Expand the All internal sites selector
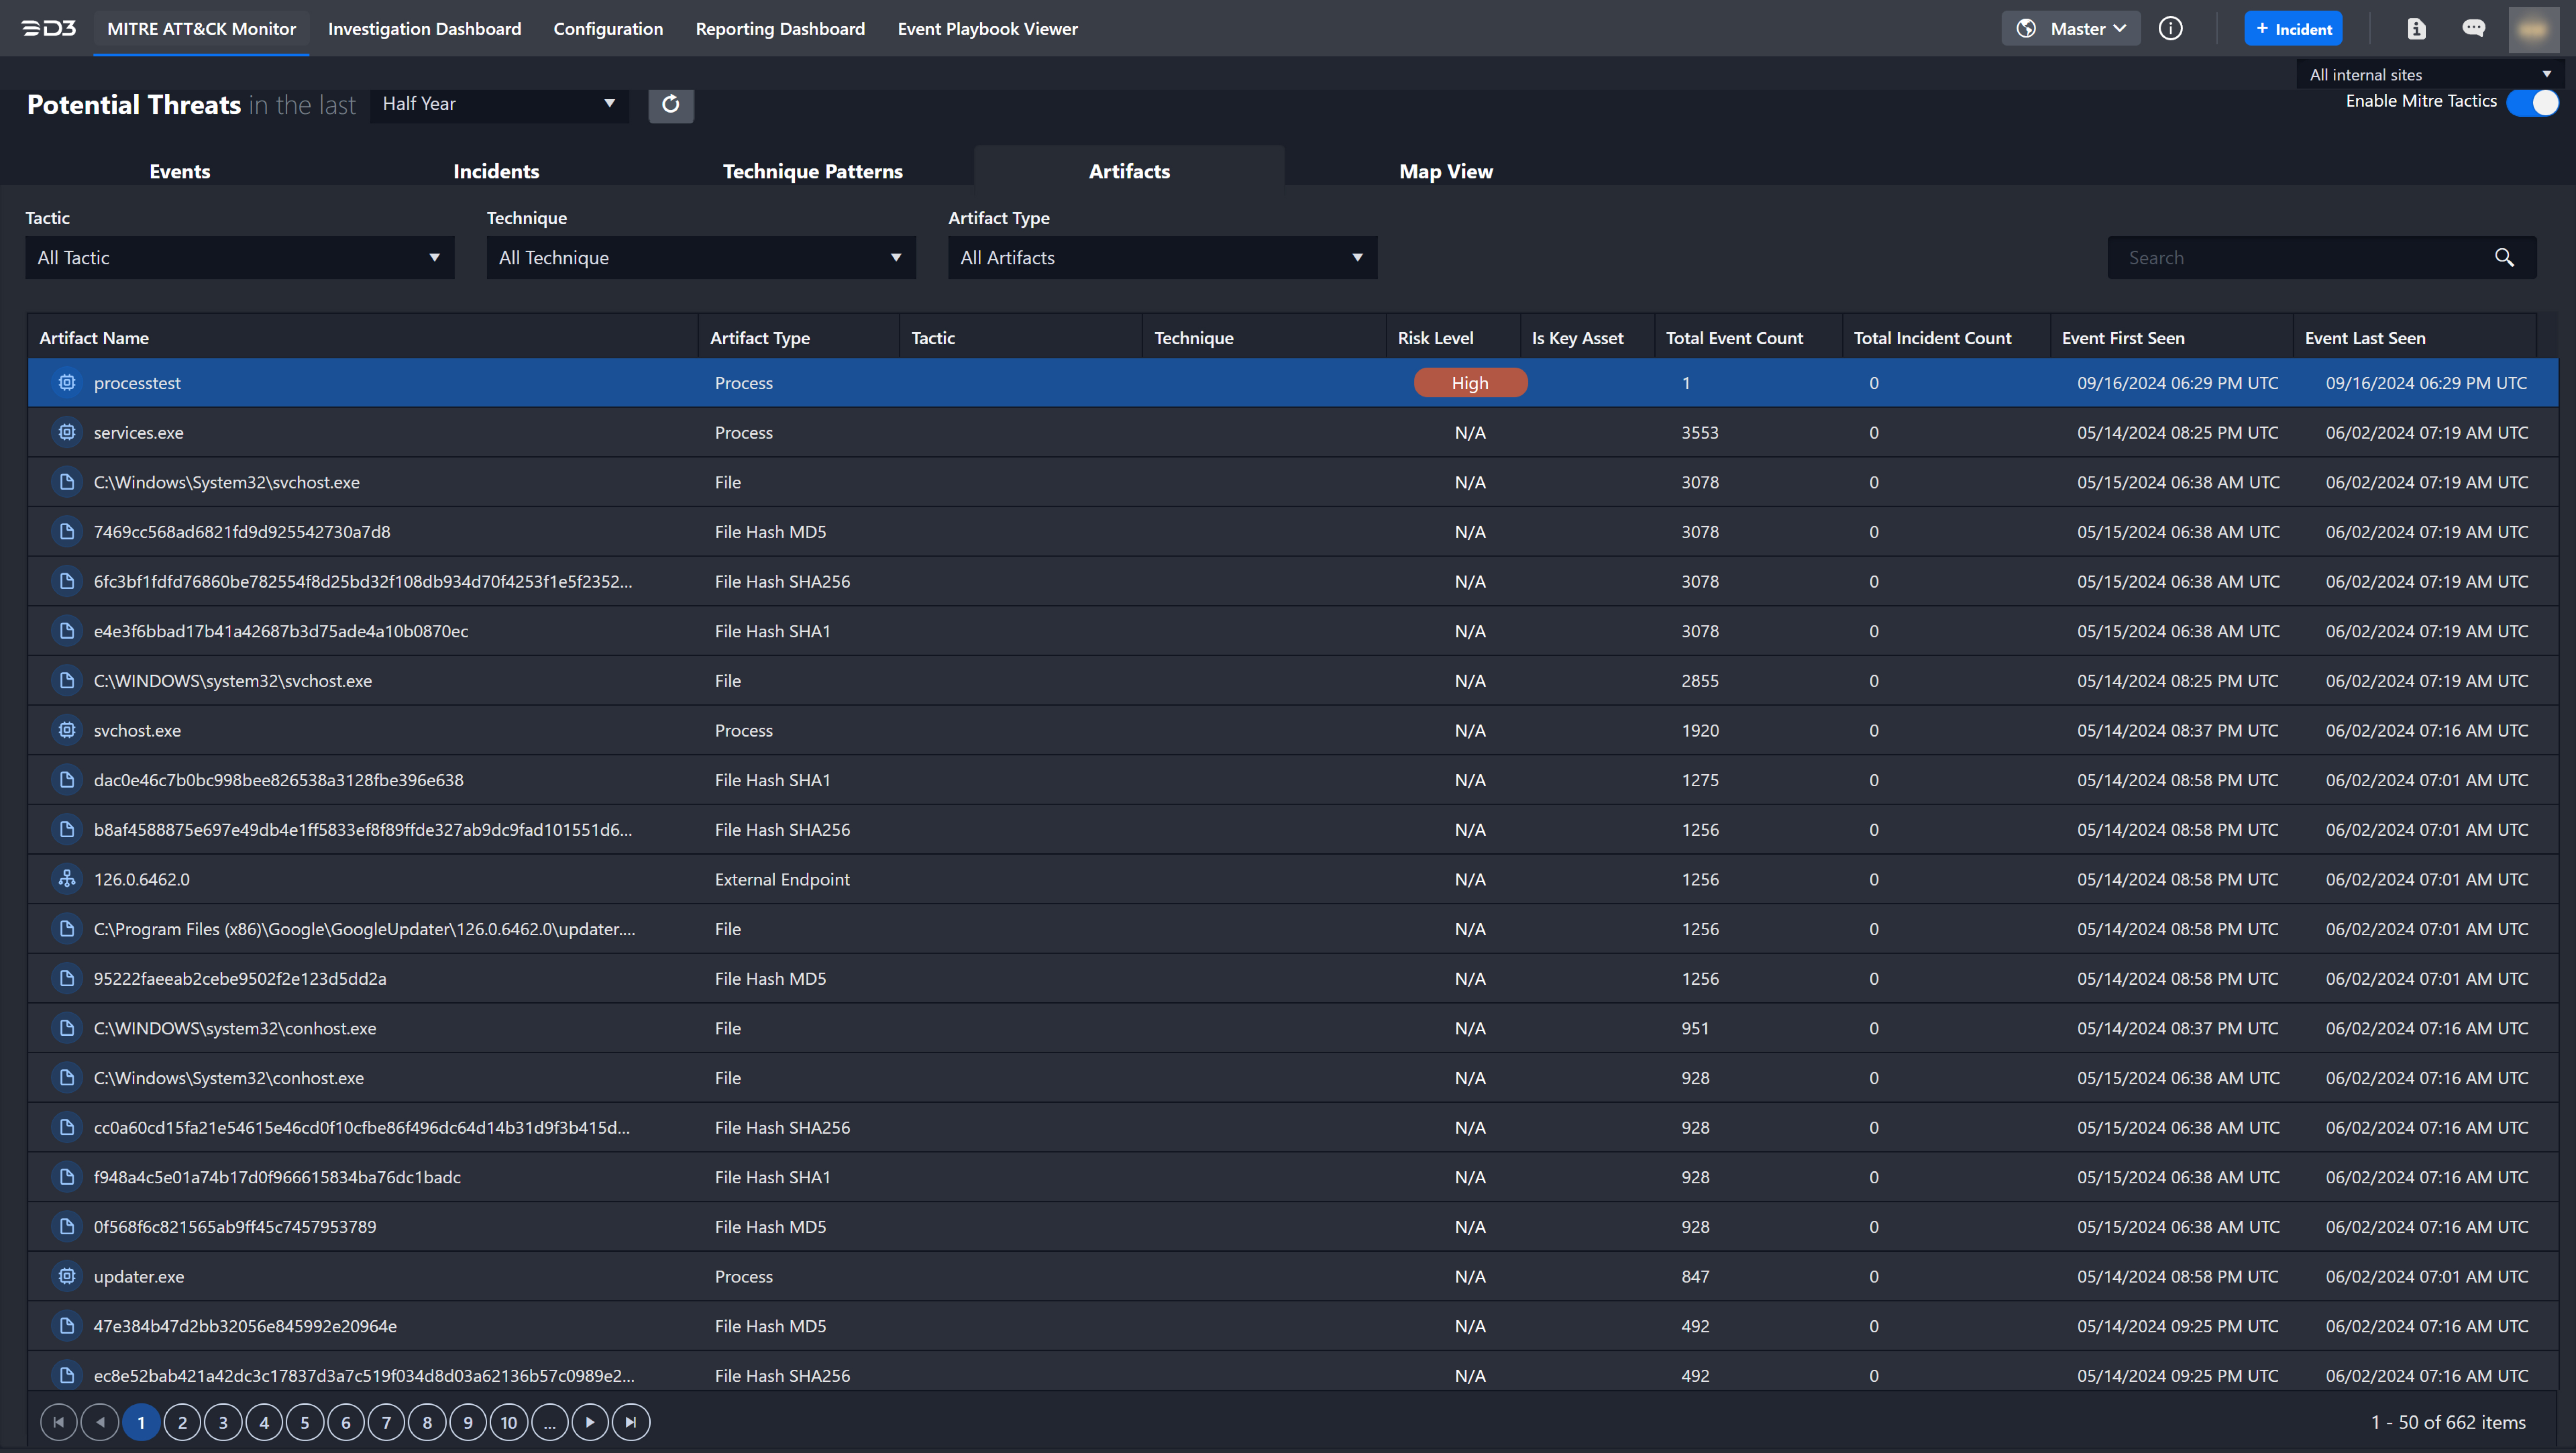The width and height of the screenshot is (2576, 1453). 2428,74
